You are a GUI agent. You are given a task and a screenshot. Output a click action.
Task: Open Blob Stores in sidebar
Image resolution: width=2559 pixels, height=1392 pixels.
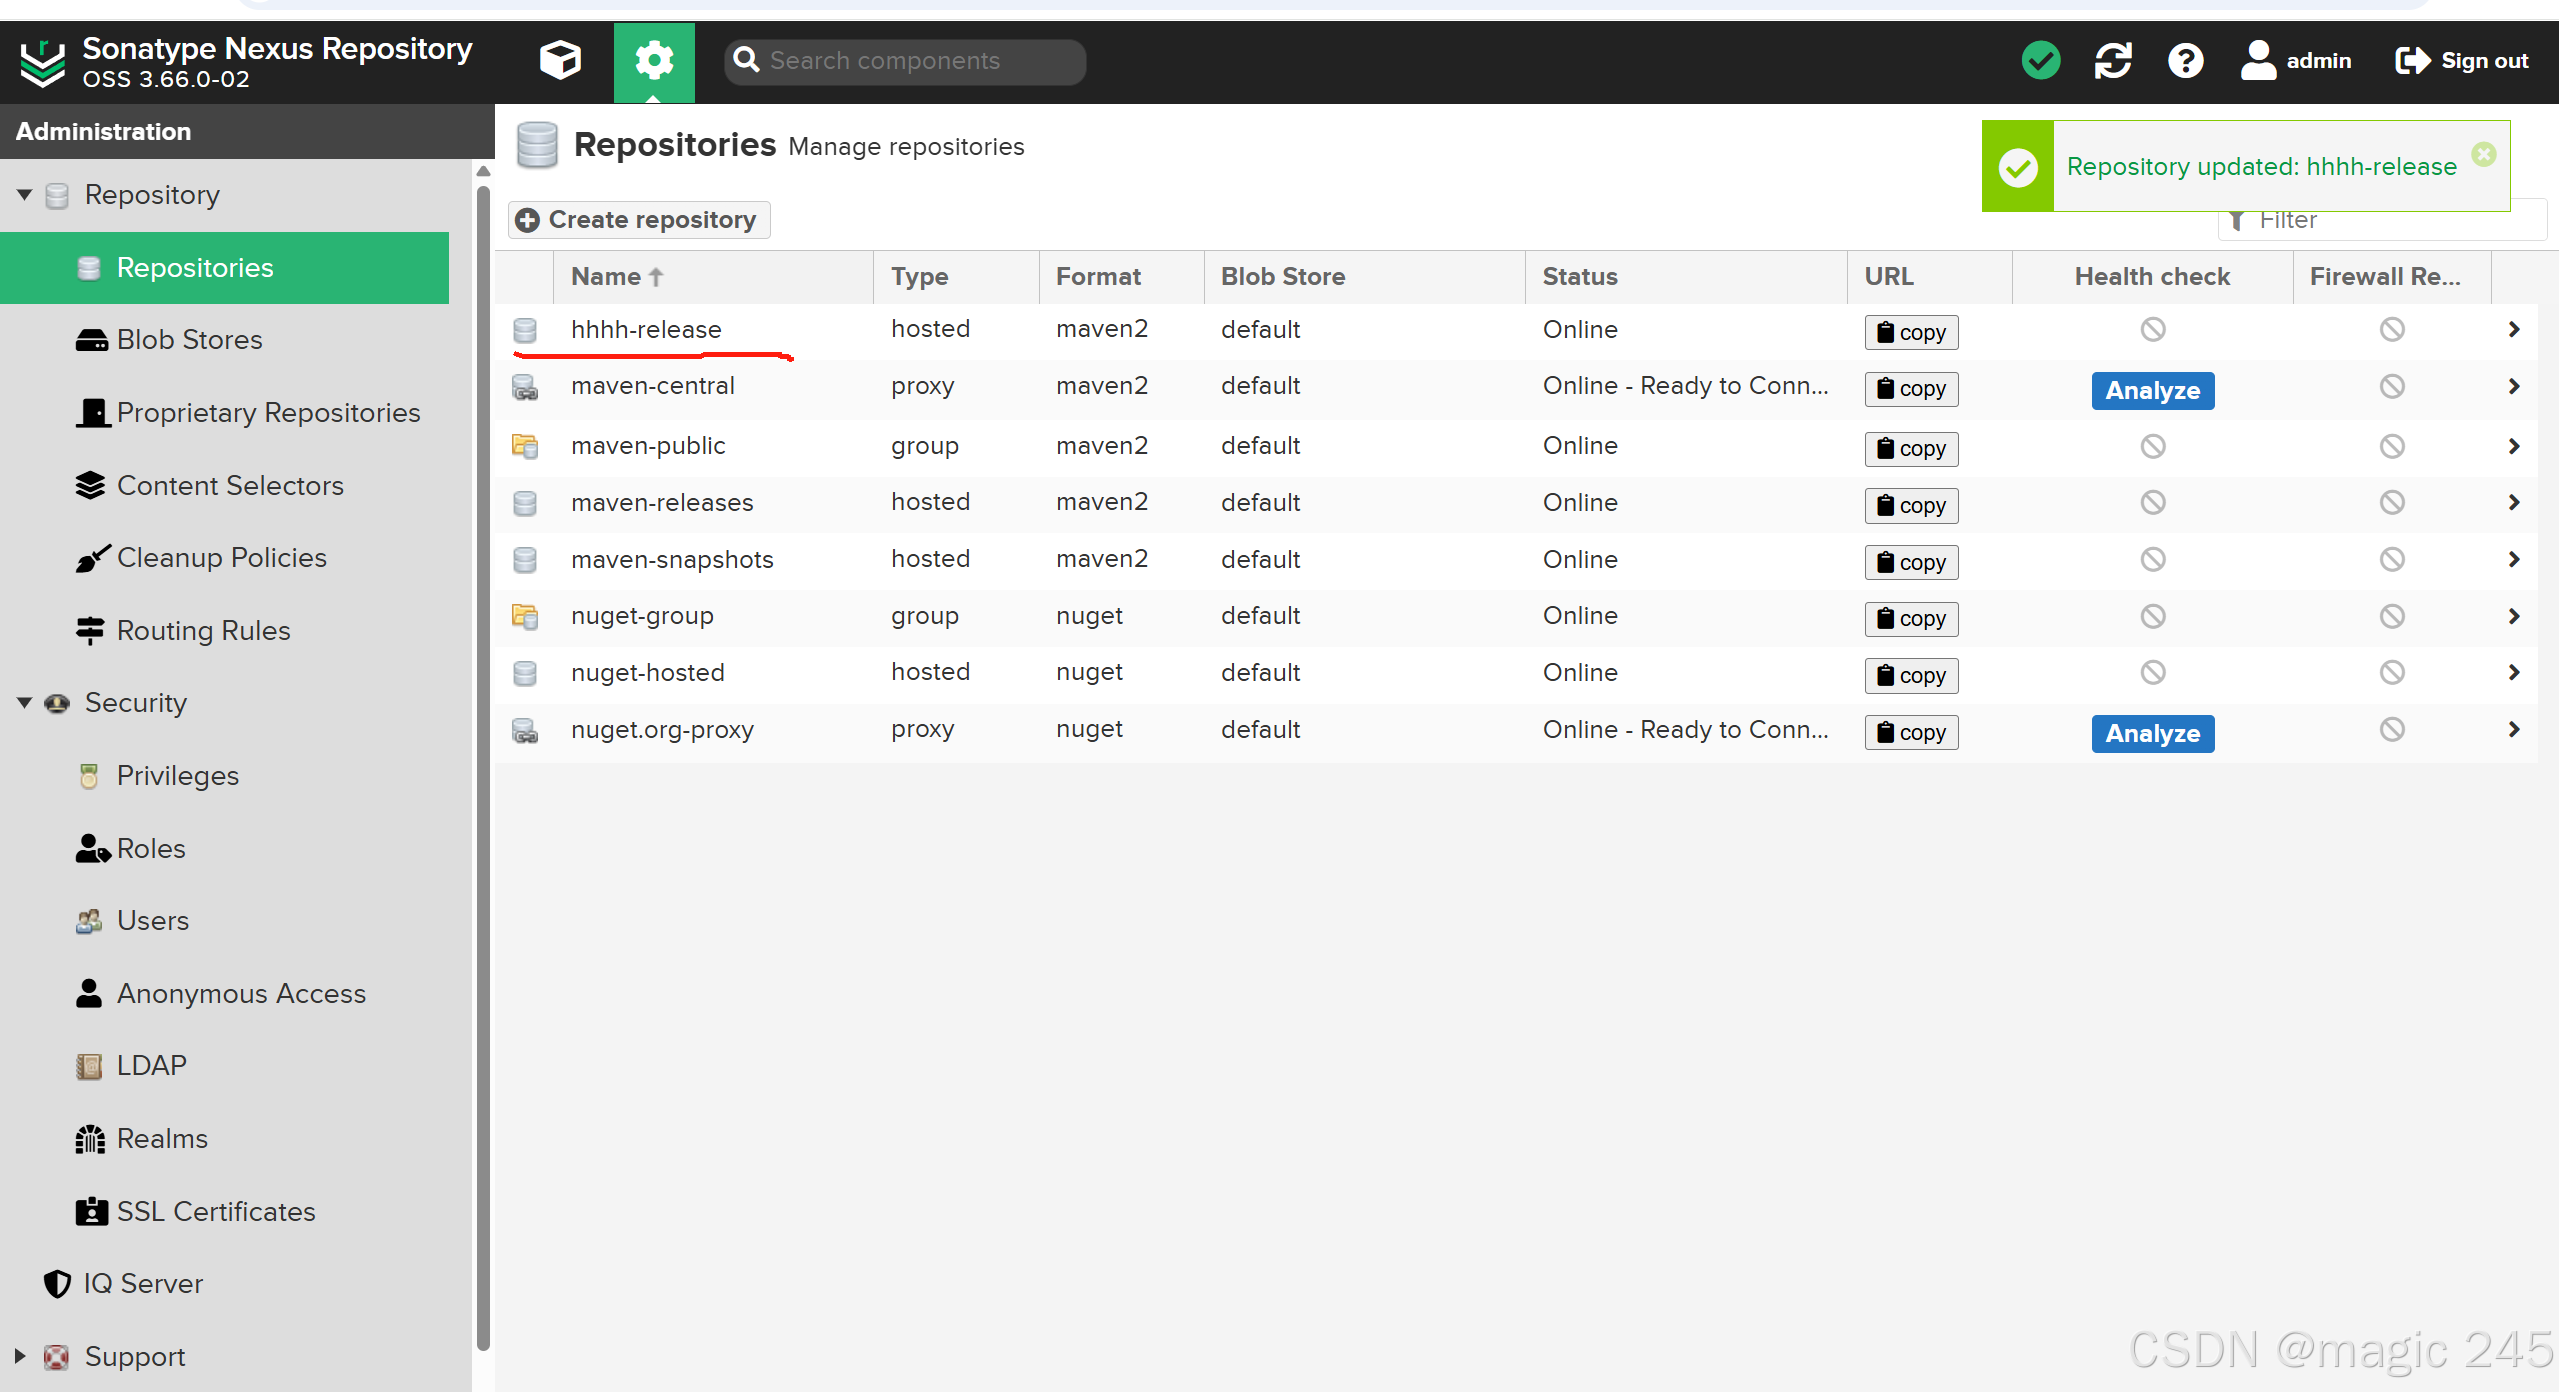[x=189, y=340]
